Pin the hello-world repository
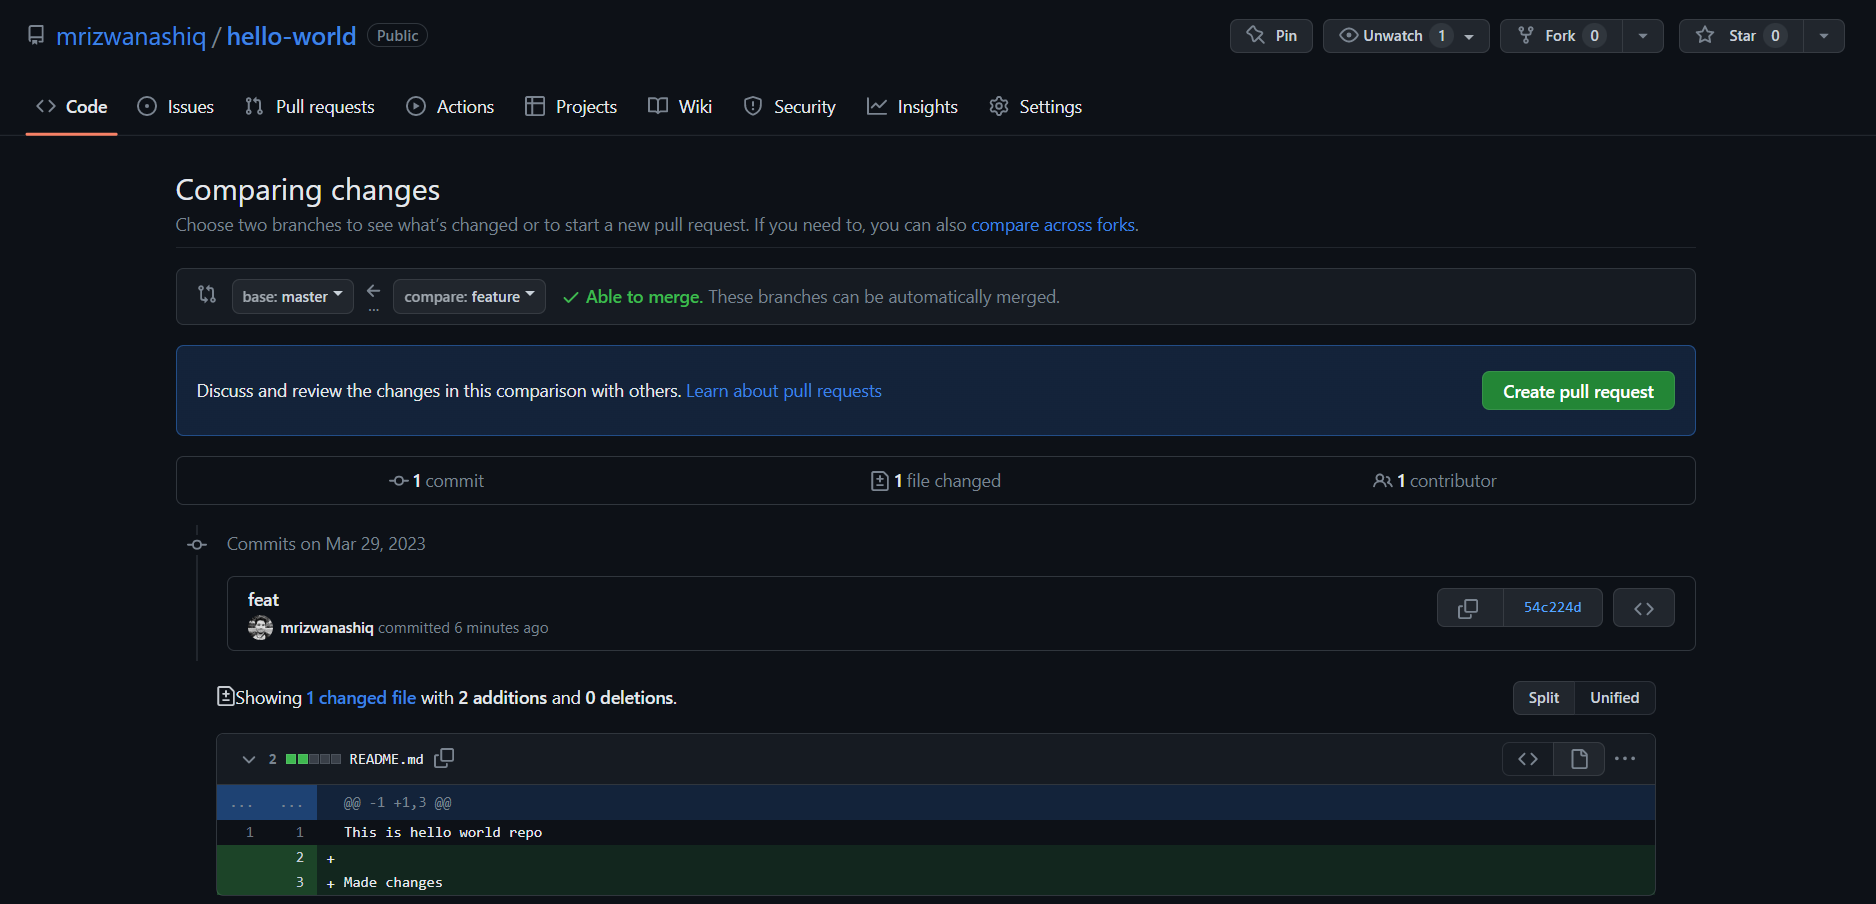Screen dimensions: 1876x904 point(1271,36)
